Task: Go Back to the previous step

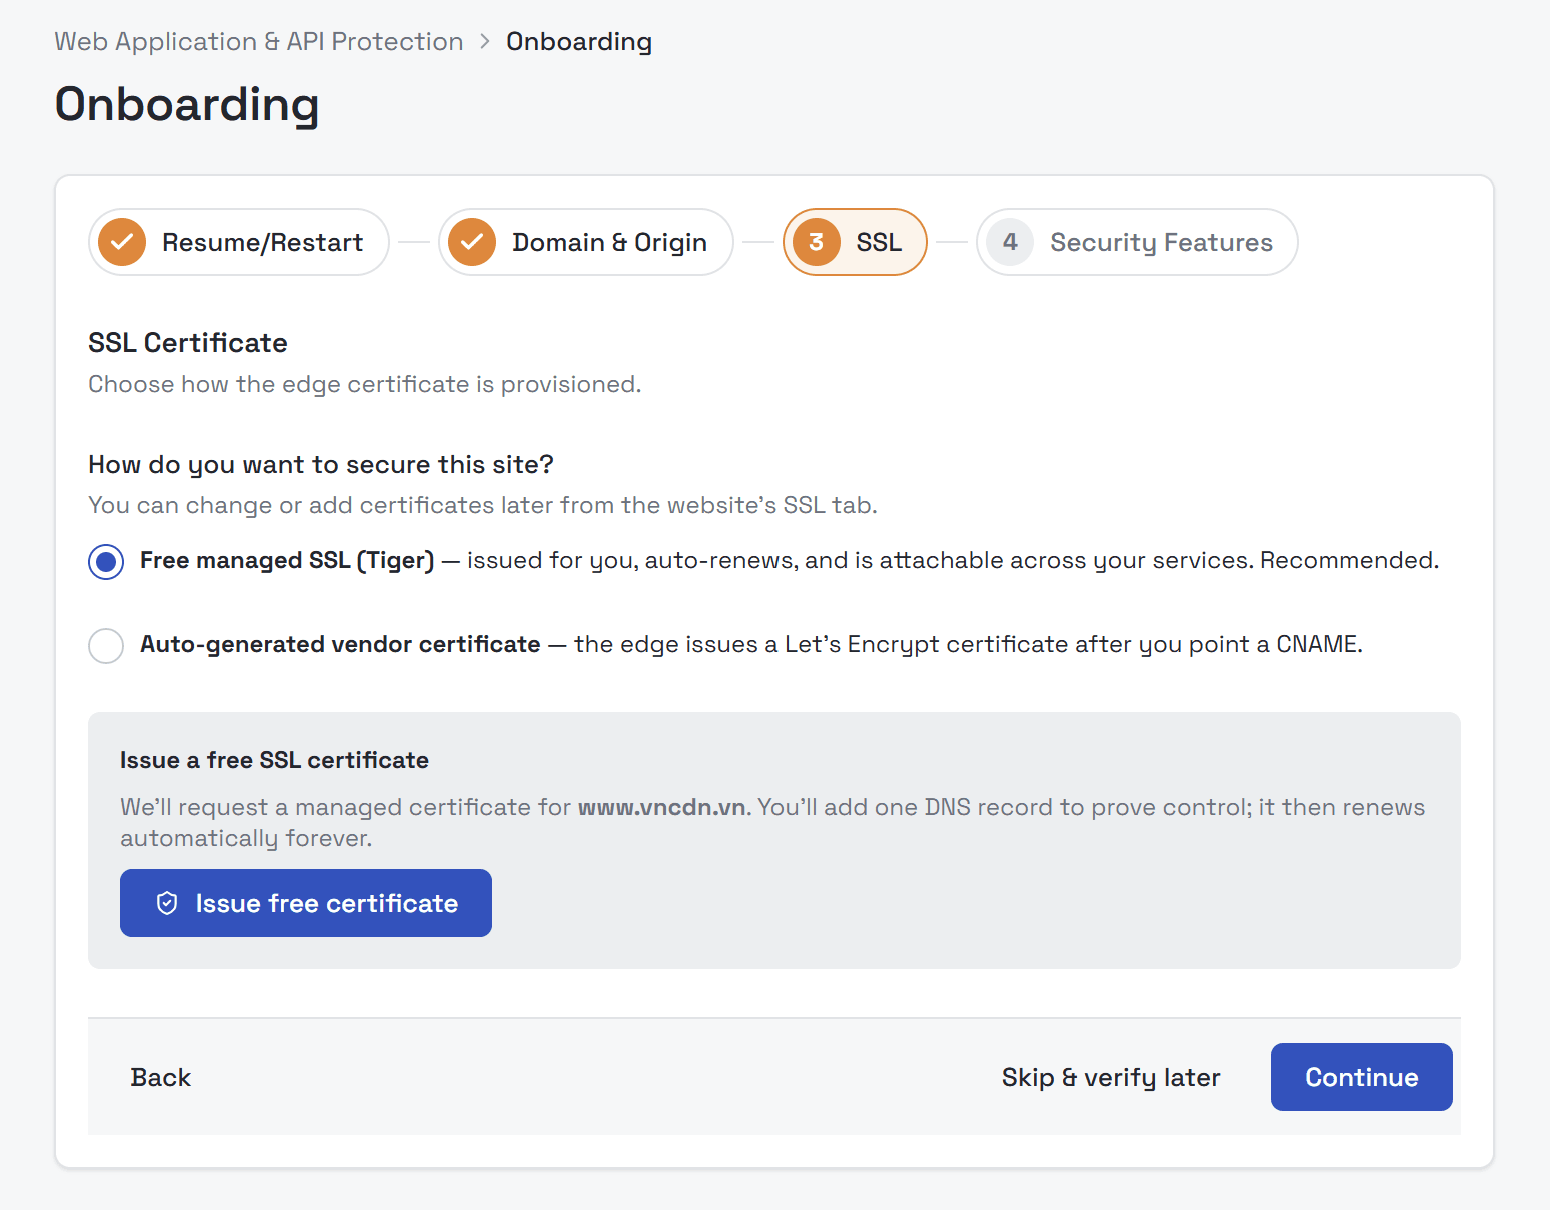Action: tap(160, 1077)
